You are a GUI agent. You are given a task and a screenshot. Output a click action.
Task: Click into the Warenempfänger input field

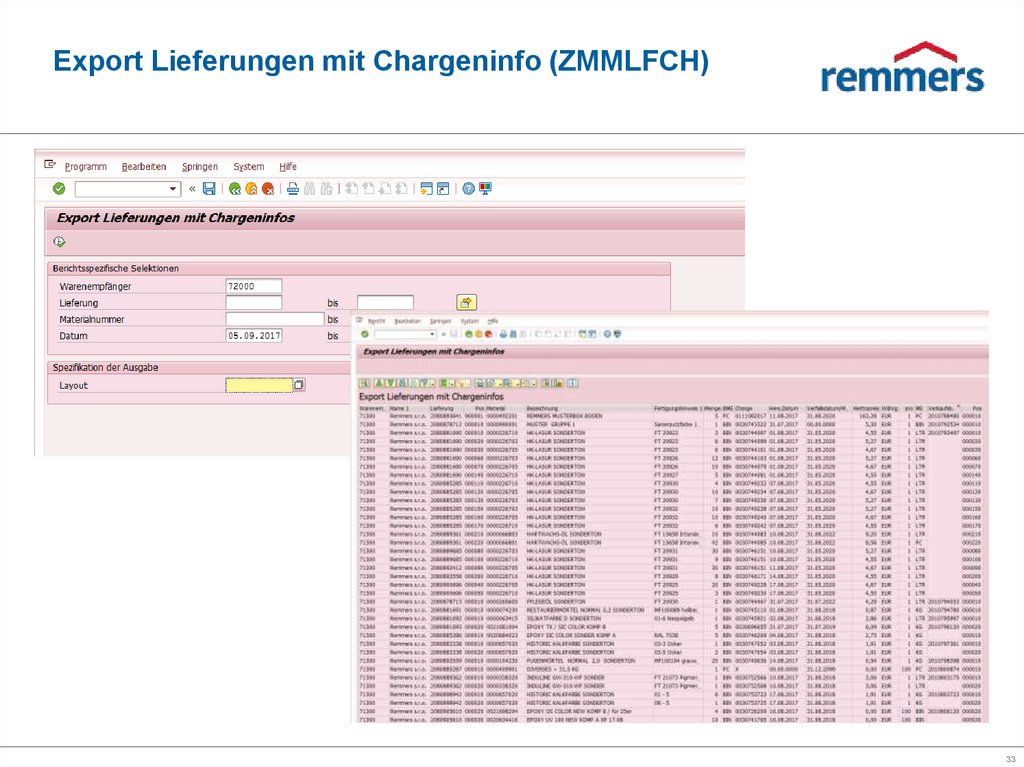pos(254,286)
